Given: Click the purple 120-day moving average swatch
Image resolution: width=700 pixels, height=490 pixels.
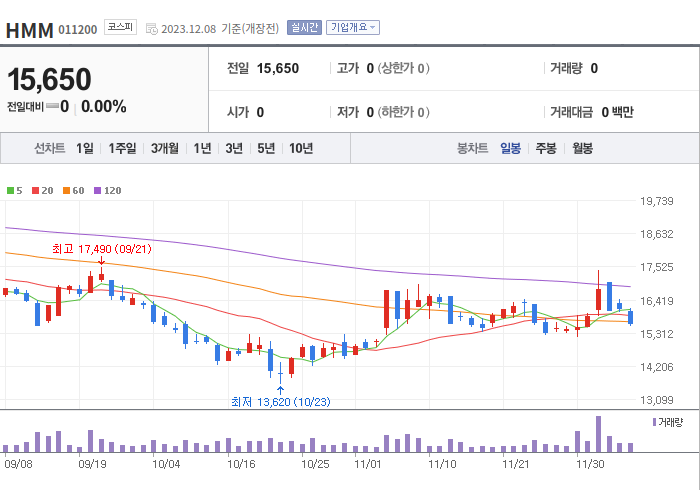Looking at the screenshot, I should click(97, 191).
